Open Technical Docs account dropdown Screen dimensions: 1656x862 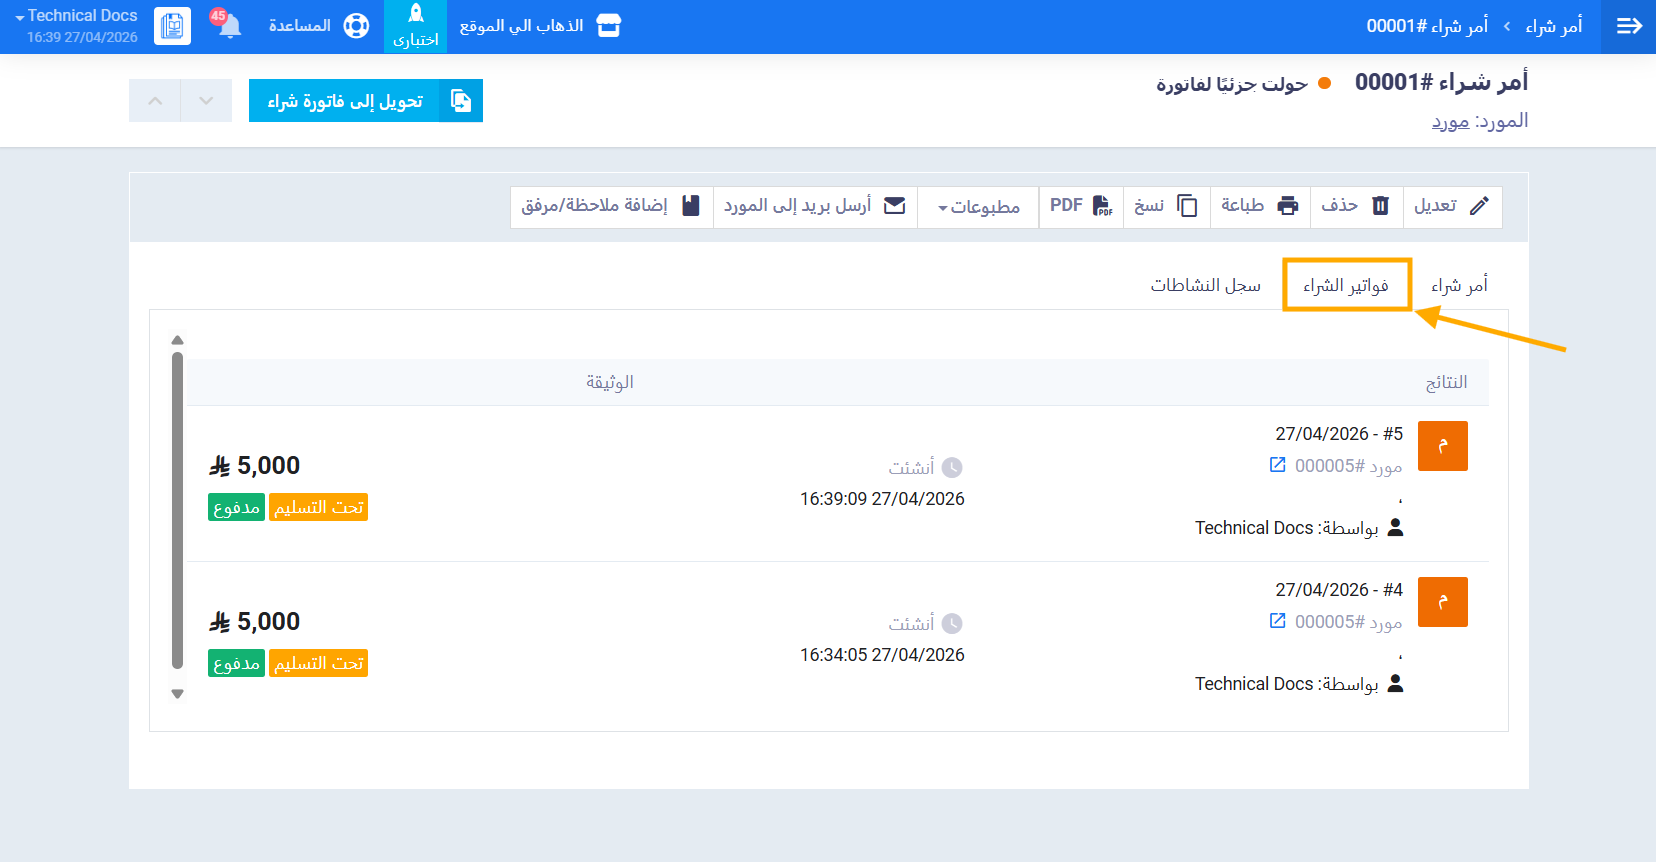[x=76, y=17]
